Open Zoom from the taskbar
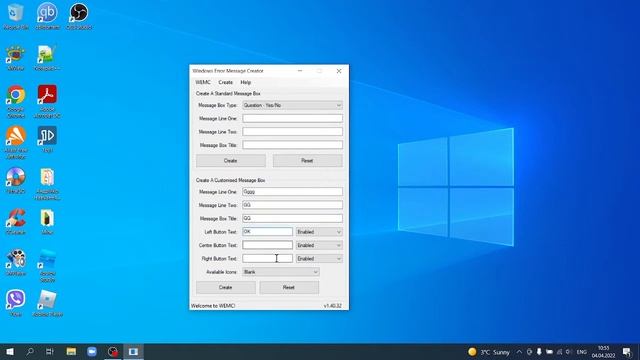Viewport: 640px width, 360px height. pyautogui.click(x=92, y=351)
